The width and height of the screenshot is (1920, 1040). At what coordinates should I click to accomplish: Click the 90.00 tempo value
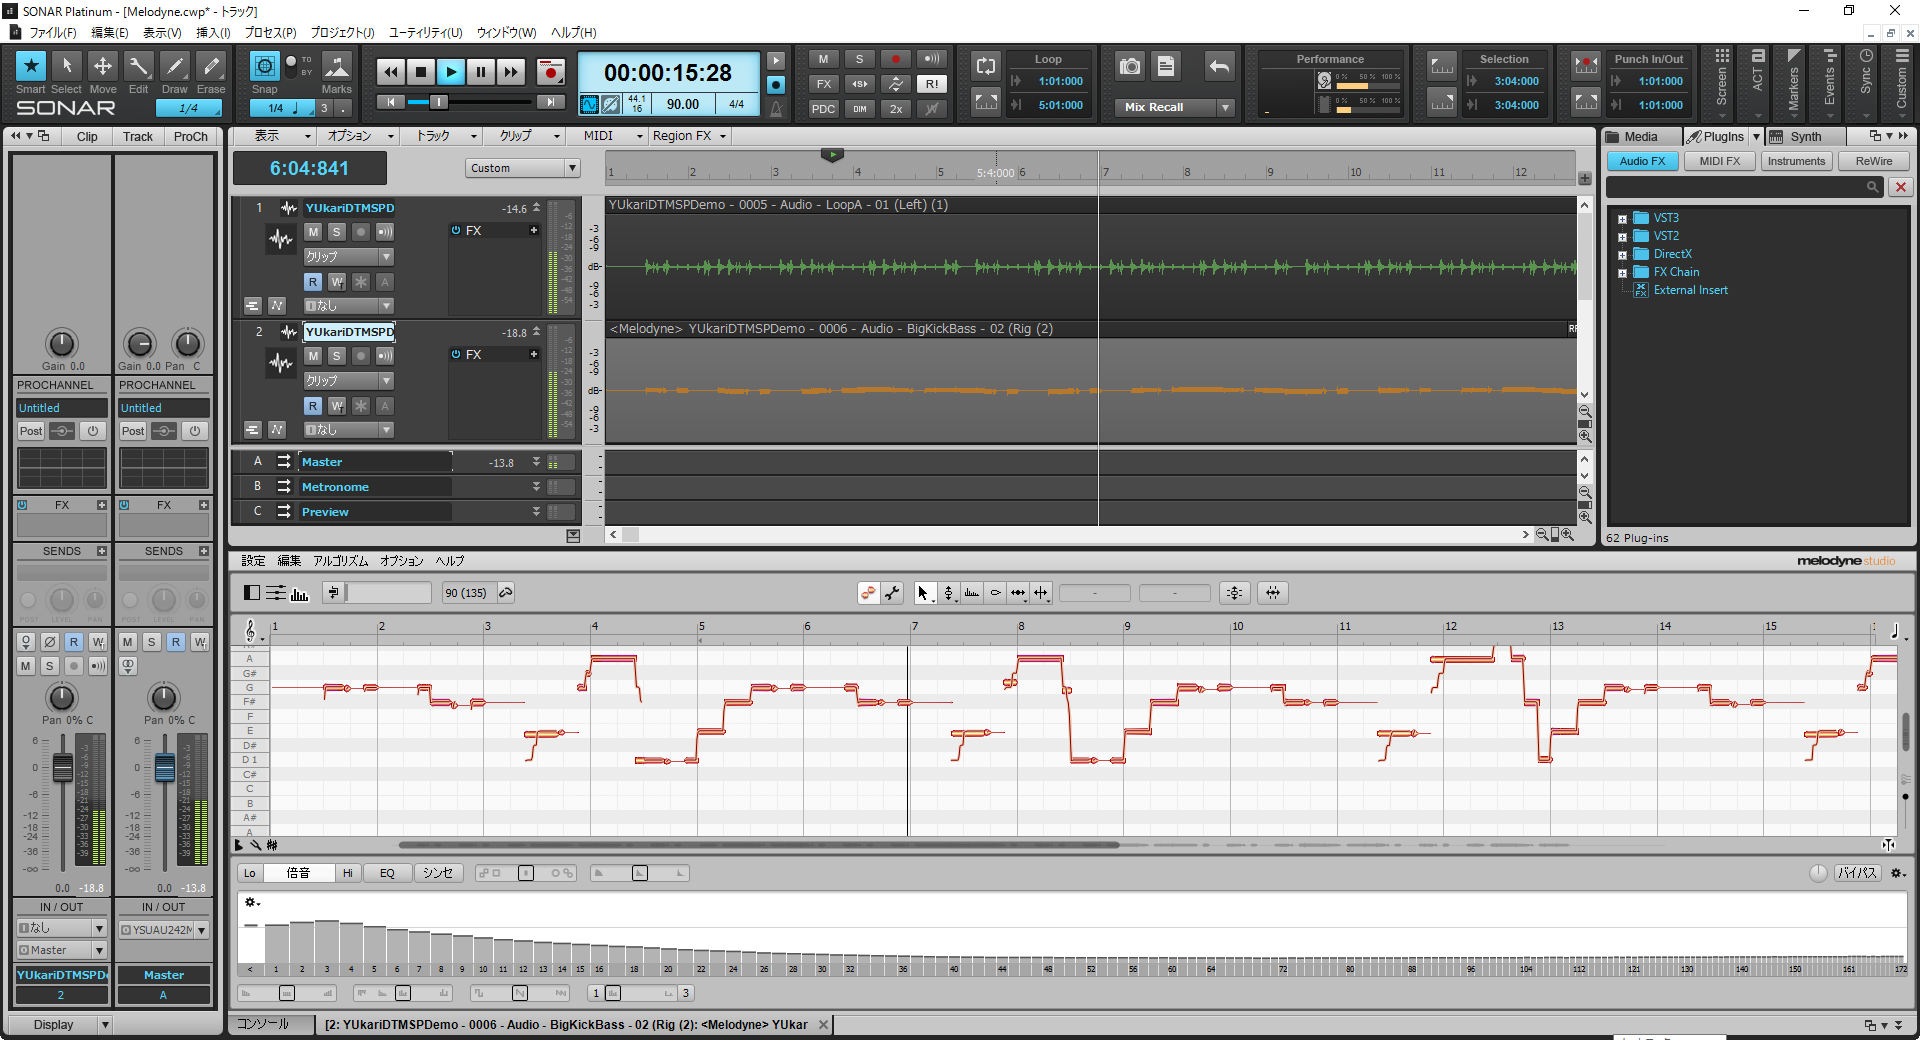coord(683,104)
